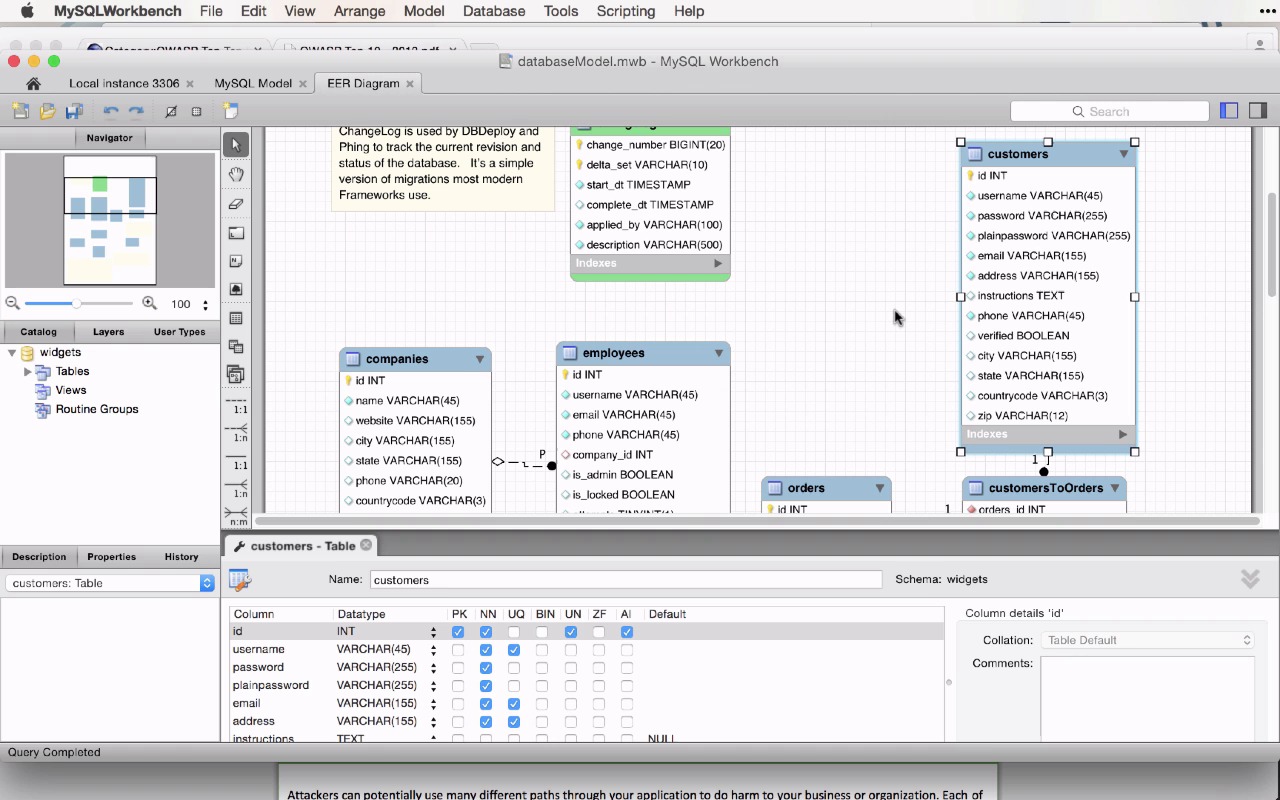Image resolution: width=1280 pixels, height=800 pixels.
Task: Collapse the customers table in diagram
Action: point(1124,154)
